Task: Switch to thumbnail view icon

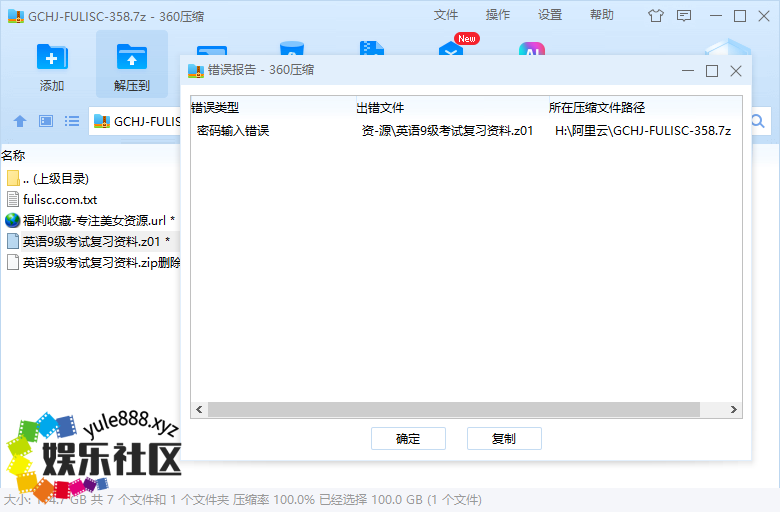Action: 46,121
